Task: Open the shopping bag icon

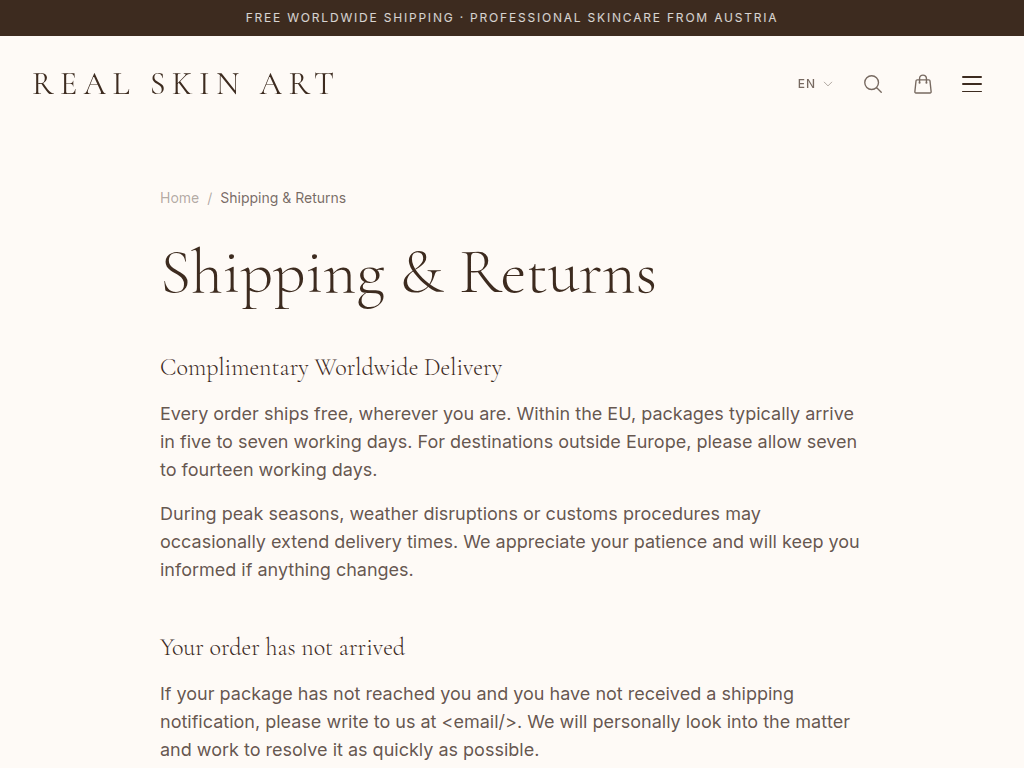Action: (x=923, y=84)
